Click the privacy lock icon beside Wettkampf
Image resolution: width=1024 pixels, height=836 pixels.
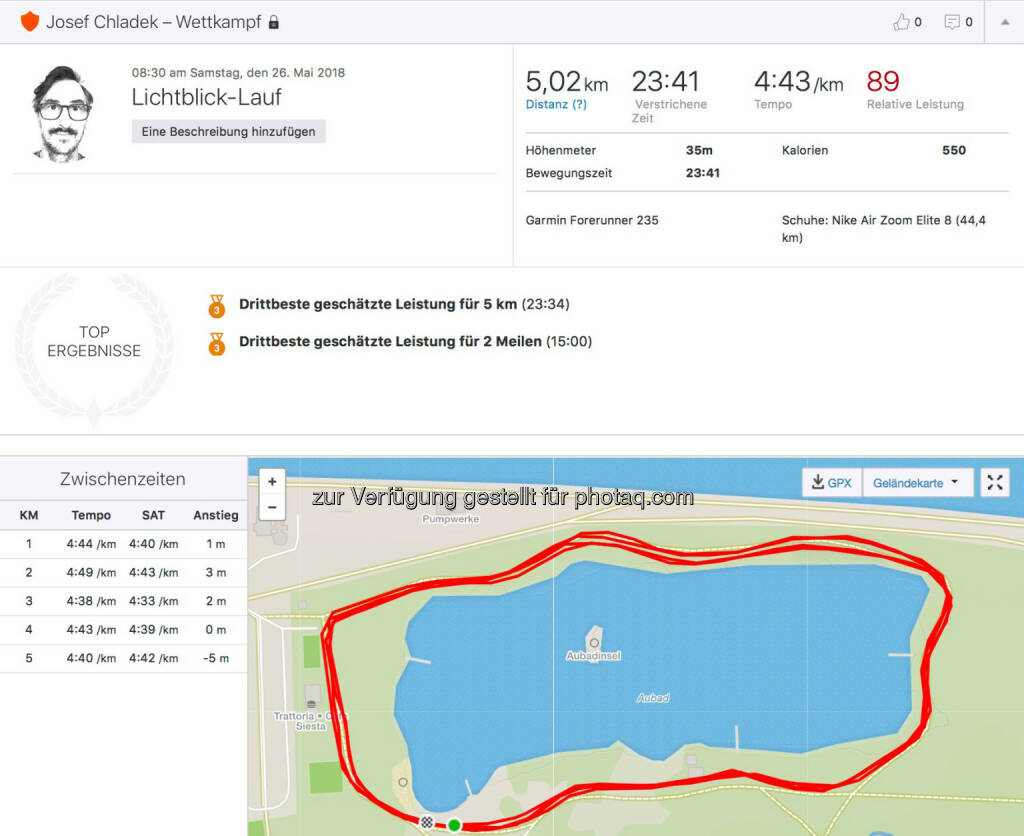pyautogui.click(x=274, y=22)
